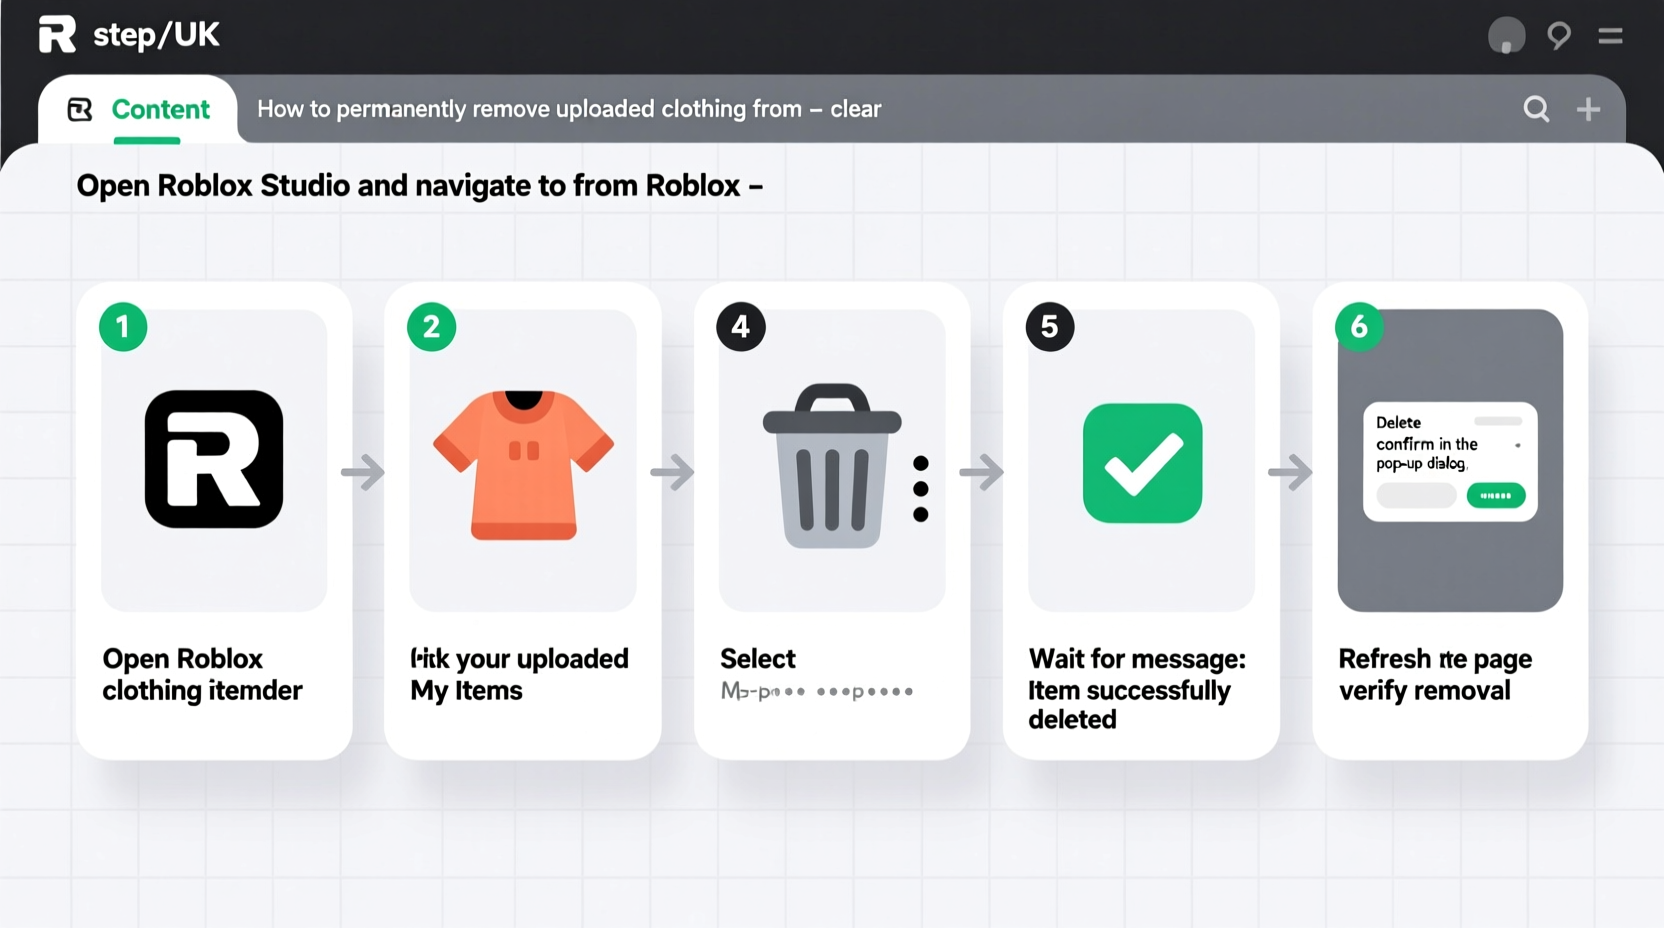Open the hamburger menu at top right
This screenshot has height=928, width=1664.
[1610, 35]
